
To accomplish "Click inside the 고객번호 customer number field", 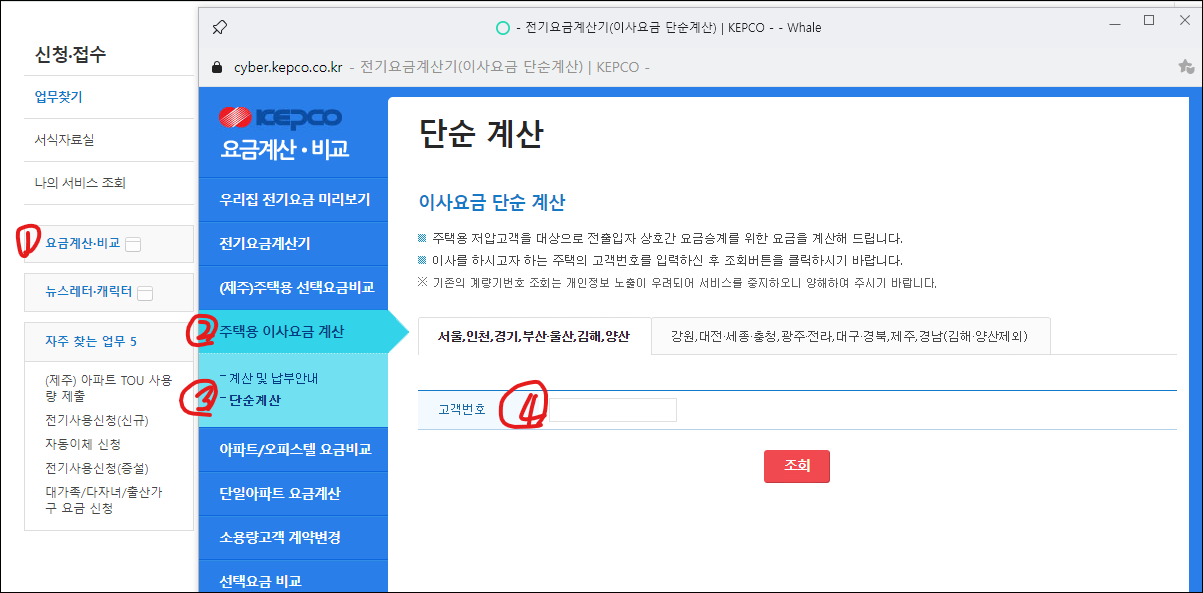I will (612, 409).
